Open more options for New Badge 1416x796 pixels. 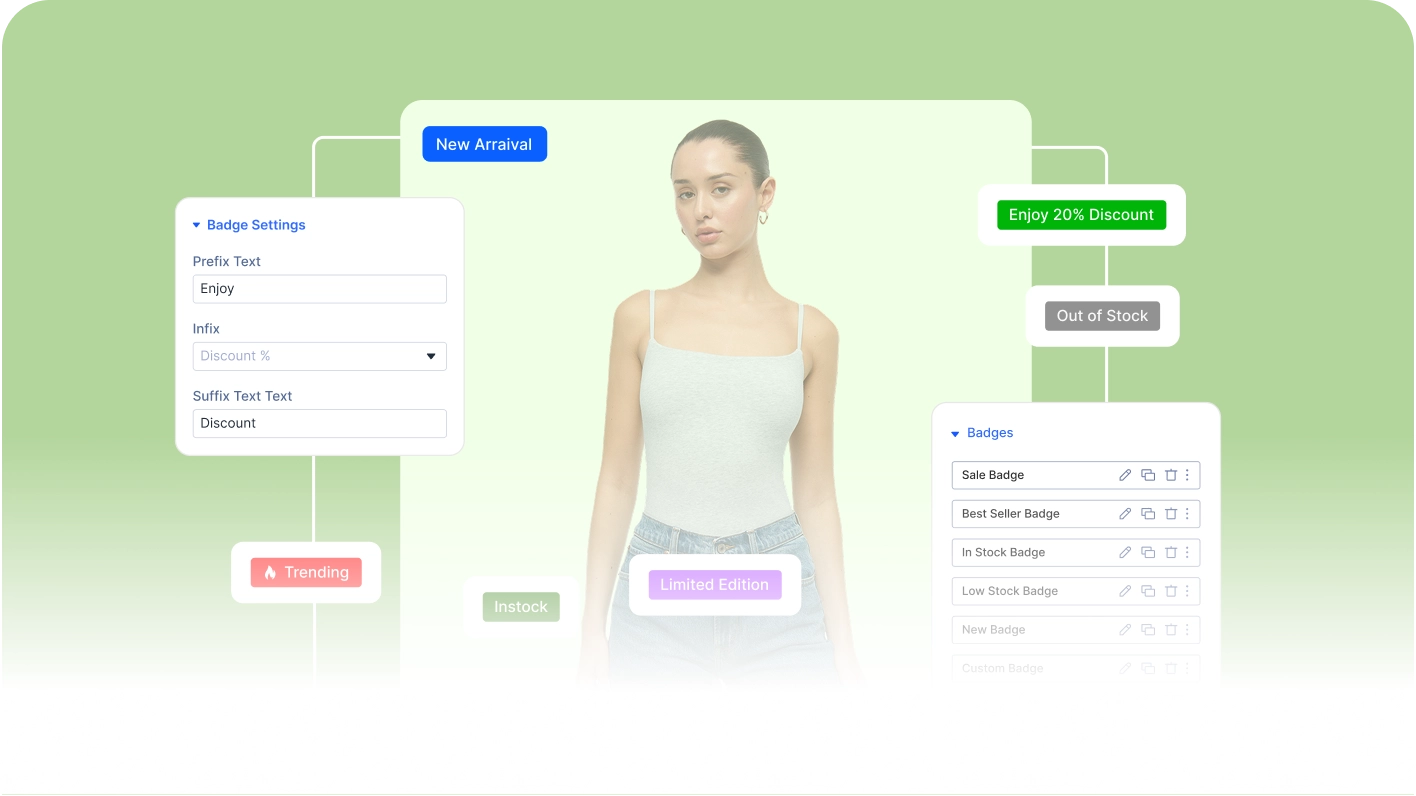coord(1187,630)
